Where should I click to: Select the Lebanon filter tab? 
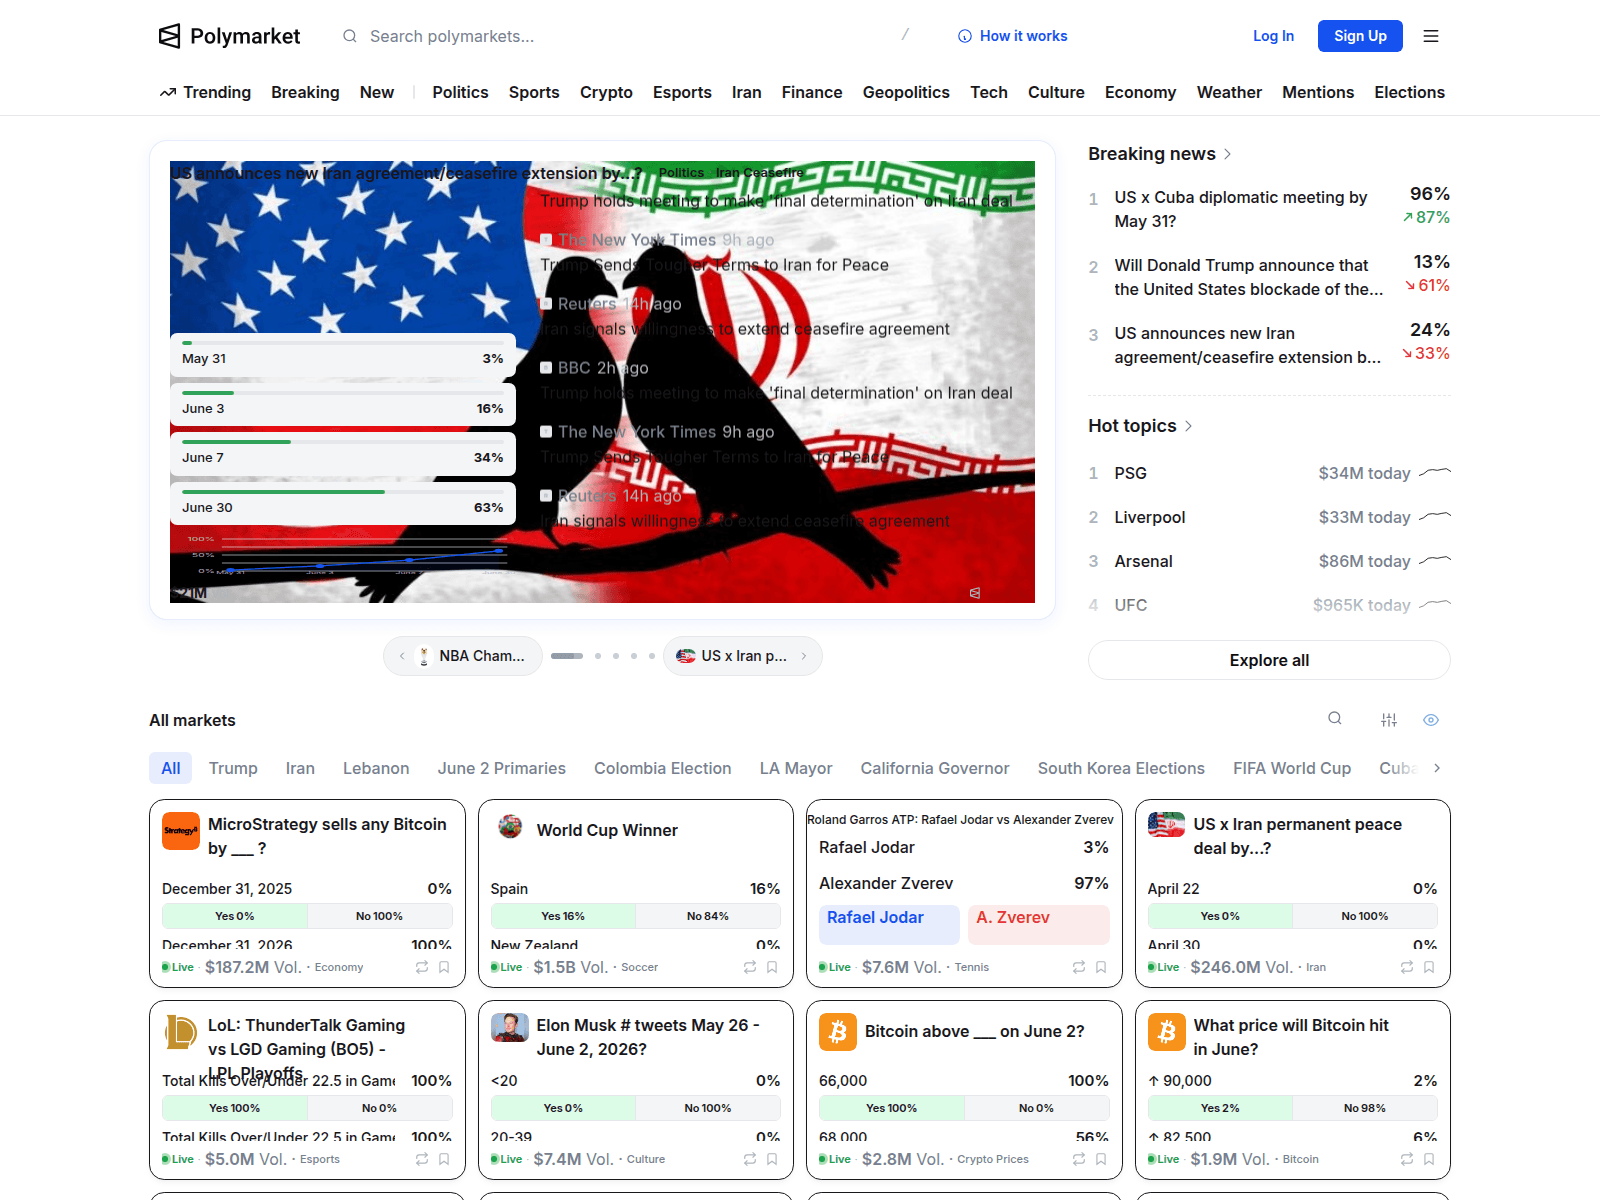376,768
